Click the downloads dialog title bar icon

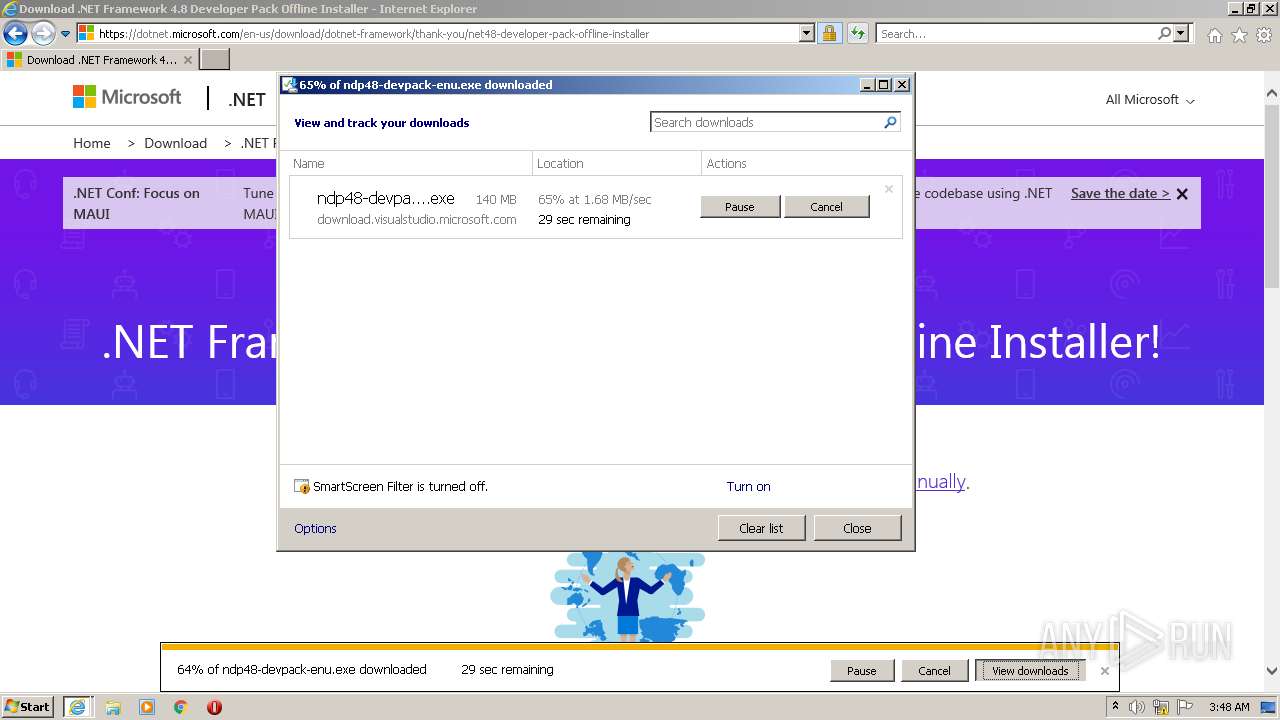[x=288, y=85]
